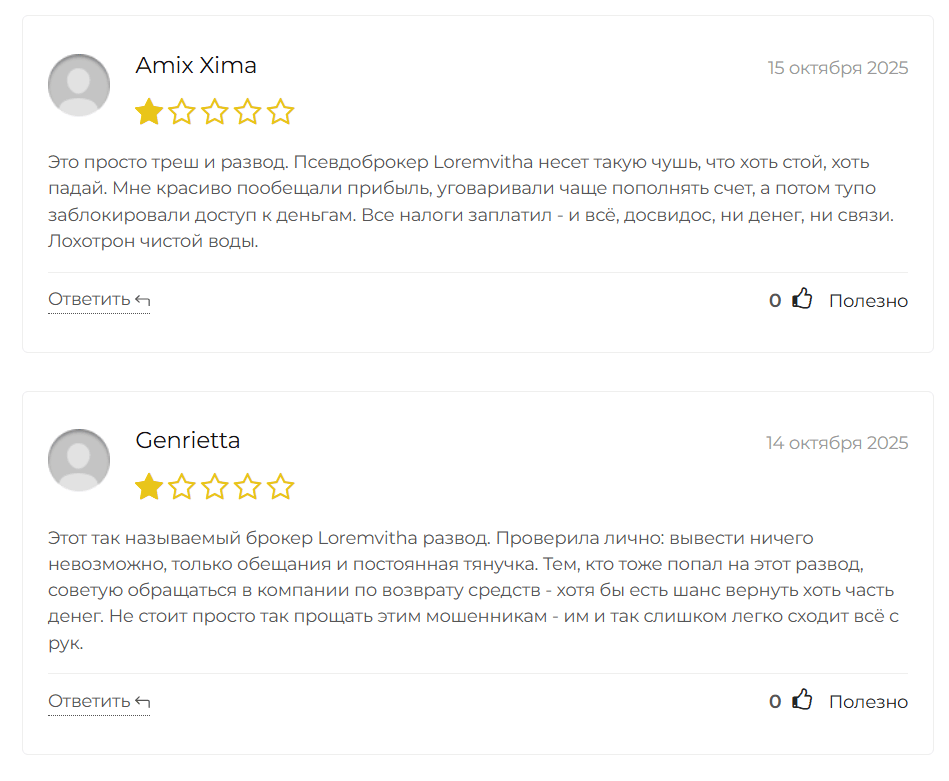Click fifth star in Amix Xima's rating
This screenshot has width=949, height=781.
click(x=281, y=112)
